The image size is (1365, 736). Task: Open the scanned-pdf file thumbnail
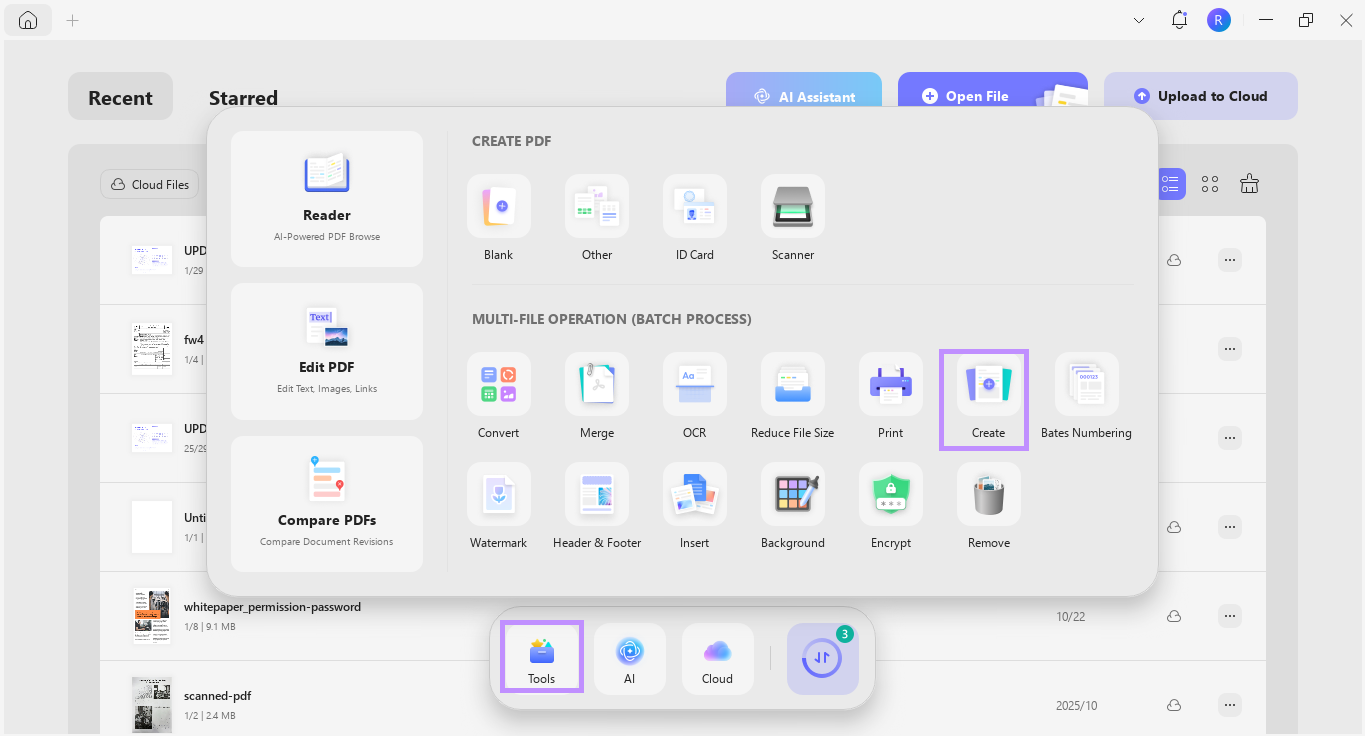[151, 704]
